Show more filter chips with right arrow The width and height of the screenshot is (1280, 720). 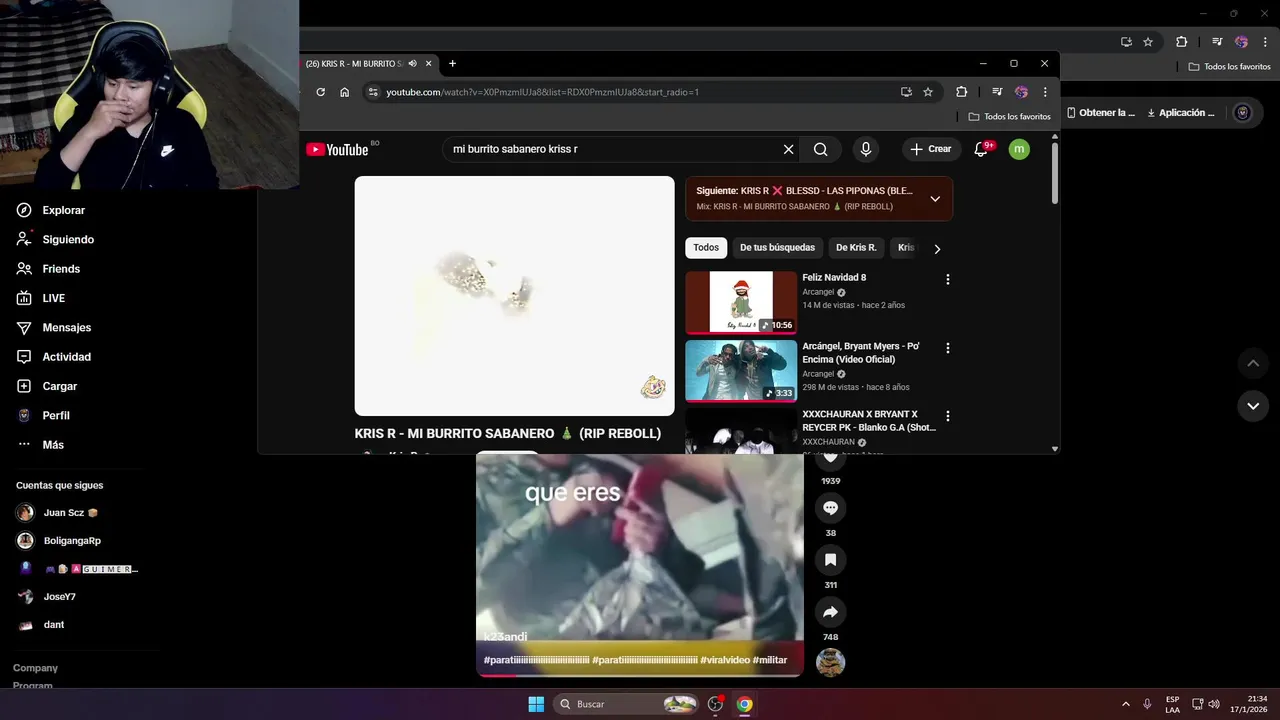[x=937, y=248]
